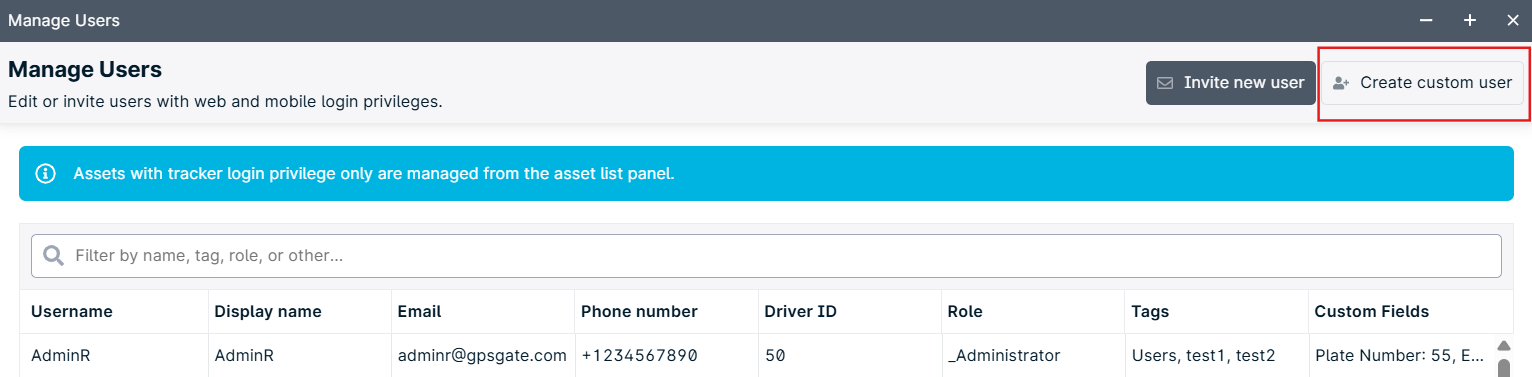This screenshot has width=1532, height=377.
Task: Focus the filter by name search field
Action: tap(766, 256)
